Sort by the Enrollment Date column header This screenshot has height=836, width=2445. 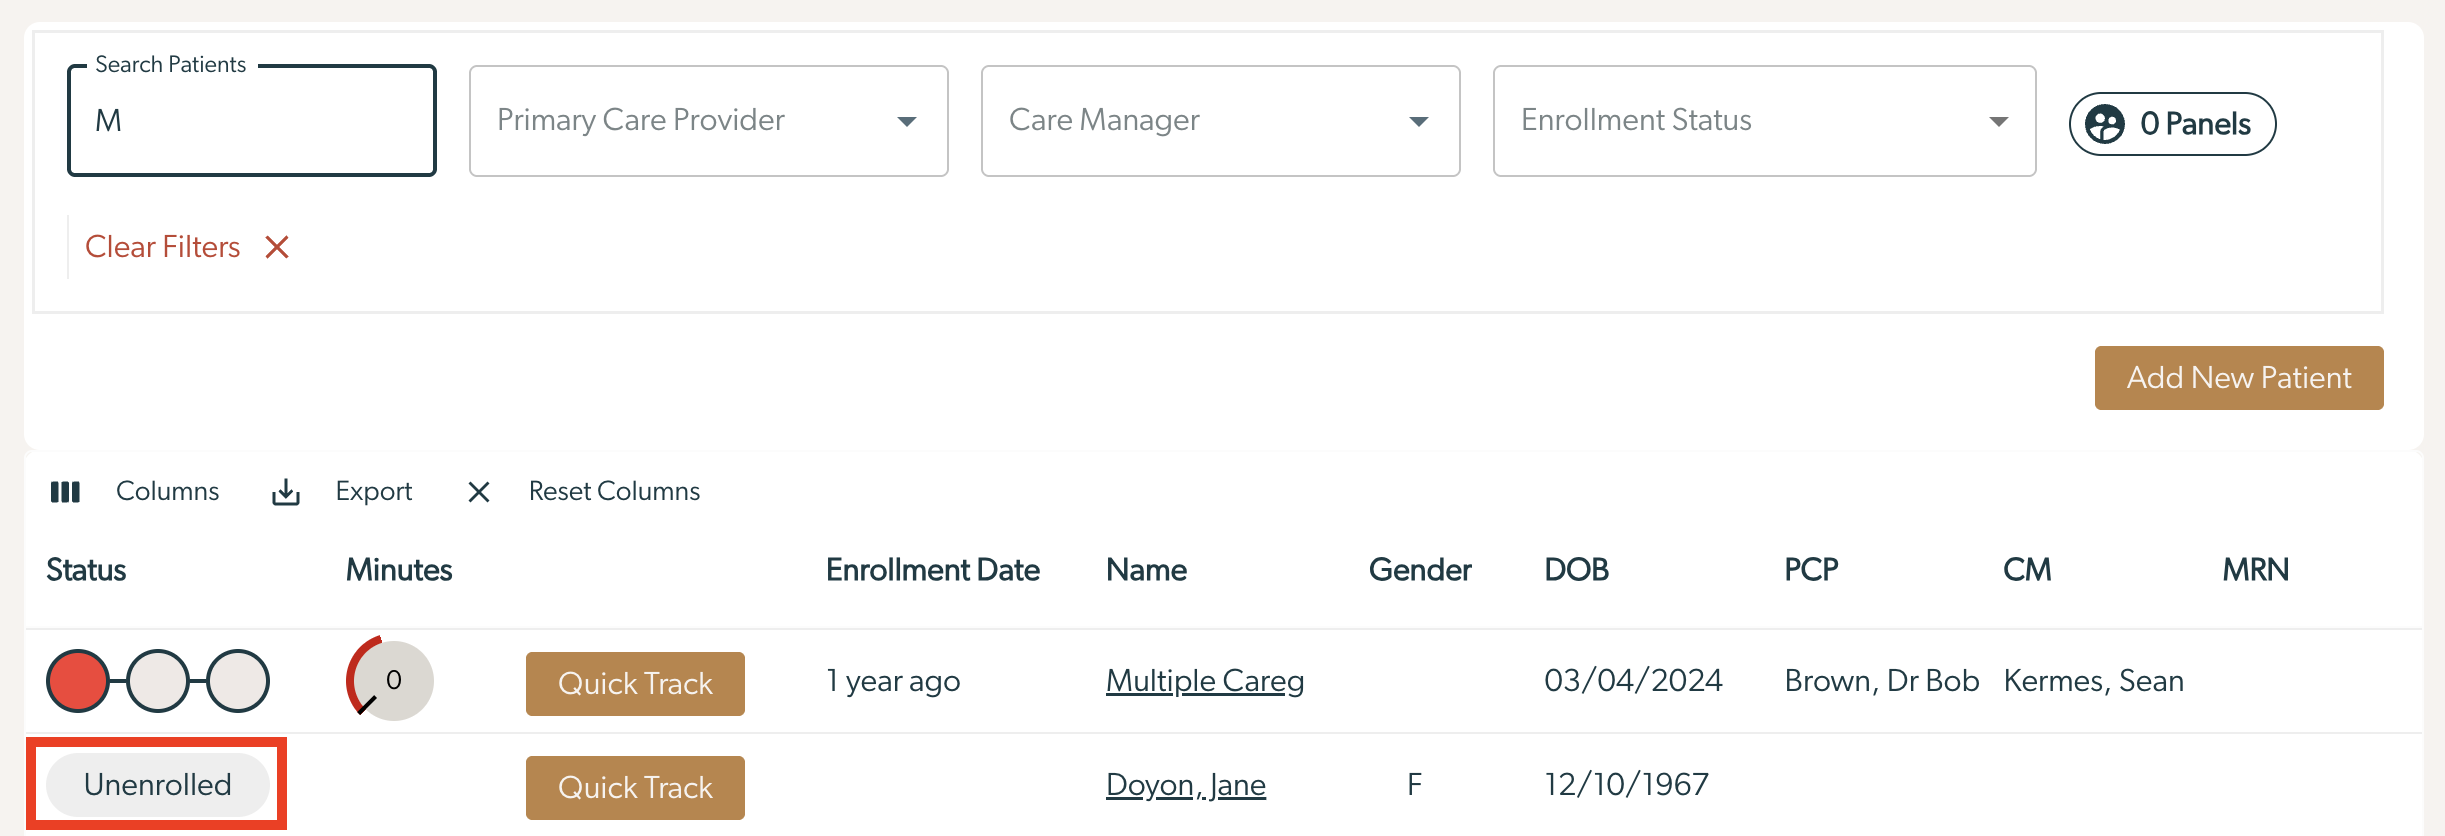point(933,570)
